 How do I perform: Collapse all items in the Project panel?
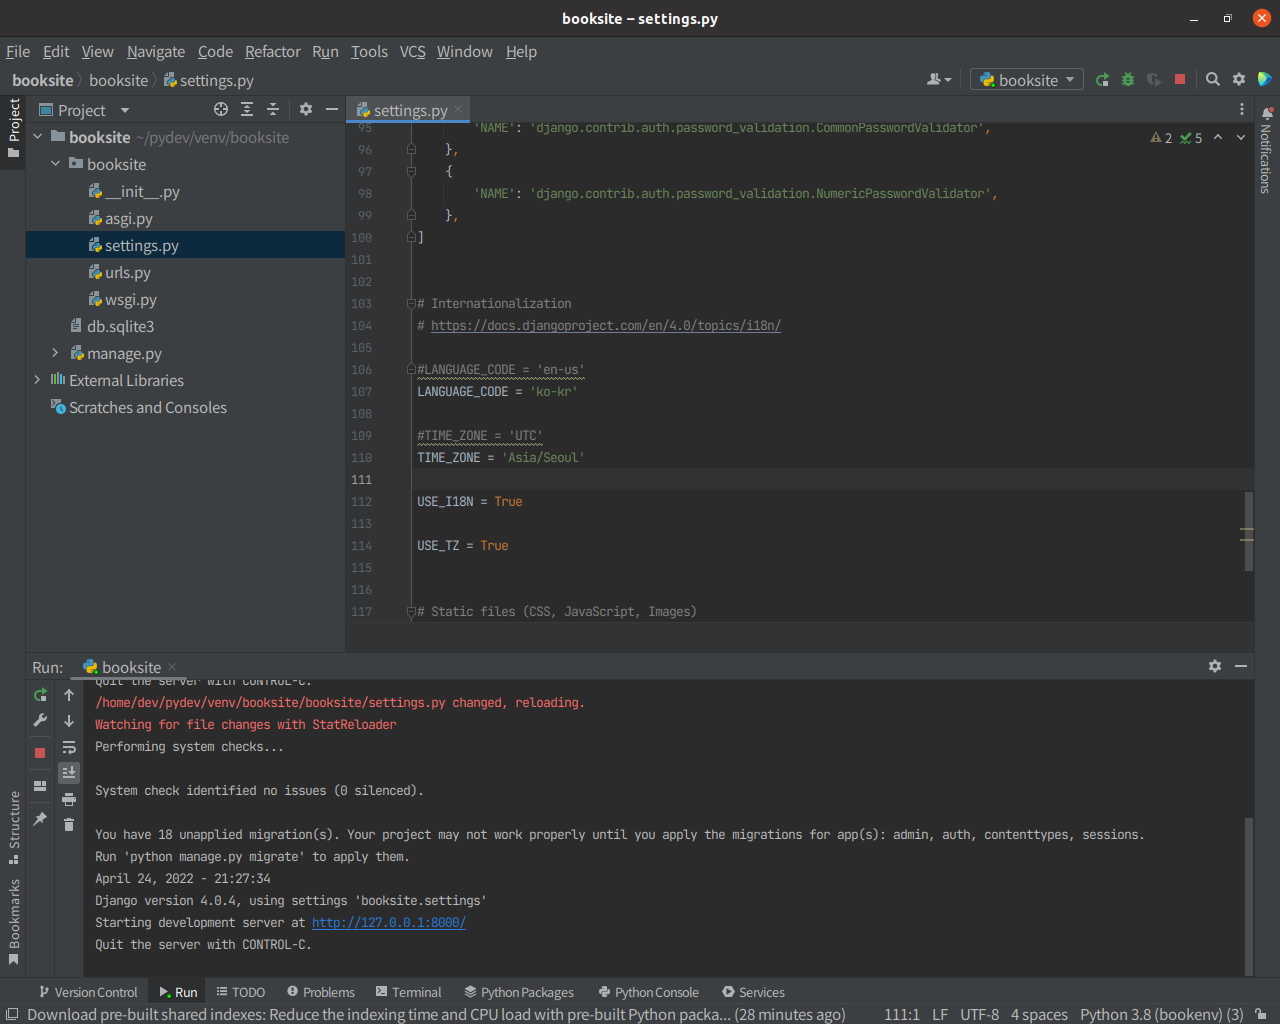tap(273, 109)
